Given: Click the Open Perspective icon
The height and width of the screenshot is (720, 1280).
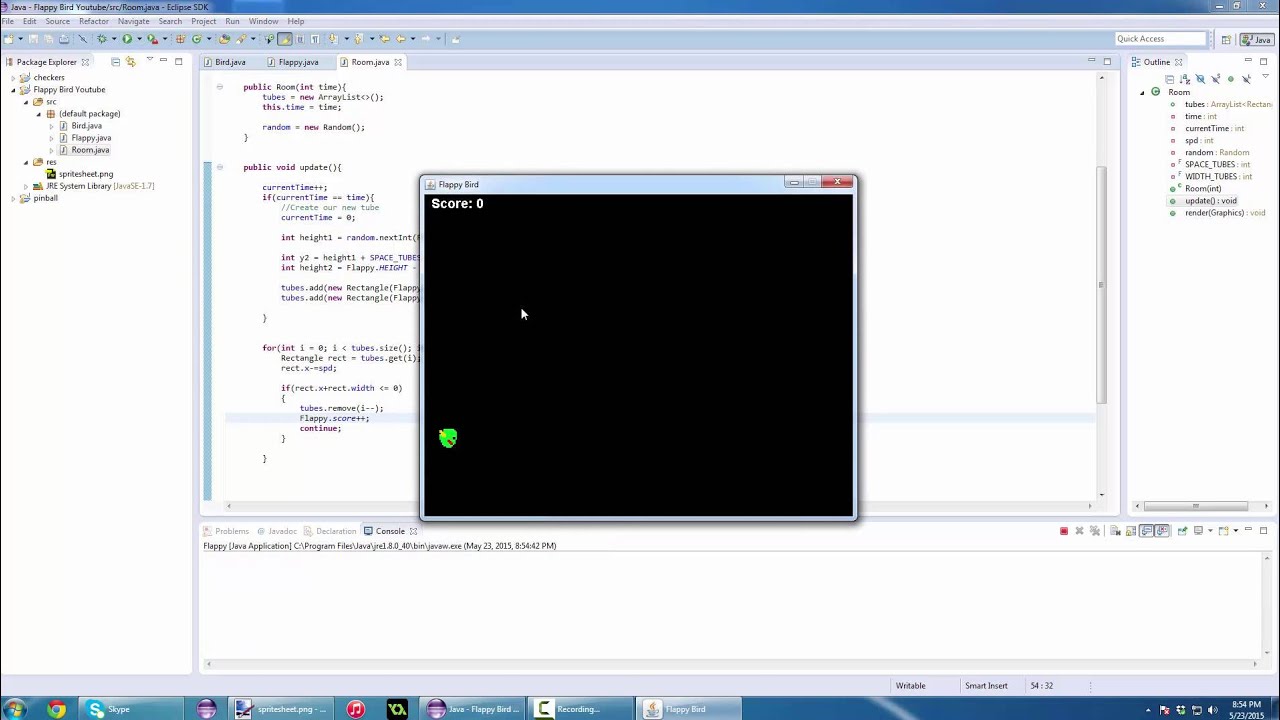Looking at the screenshot, I should tap(1226, 39).
